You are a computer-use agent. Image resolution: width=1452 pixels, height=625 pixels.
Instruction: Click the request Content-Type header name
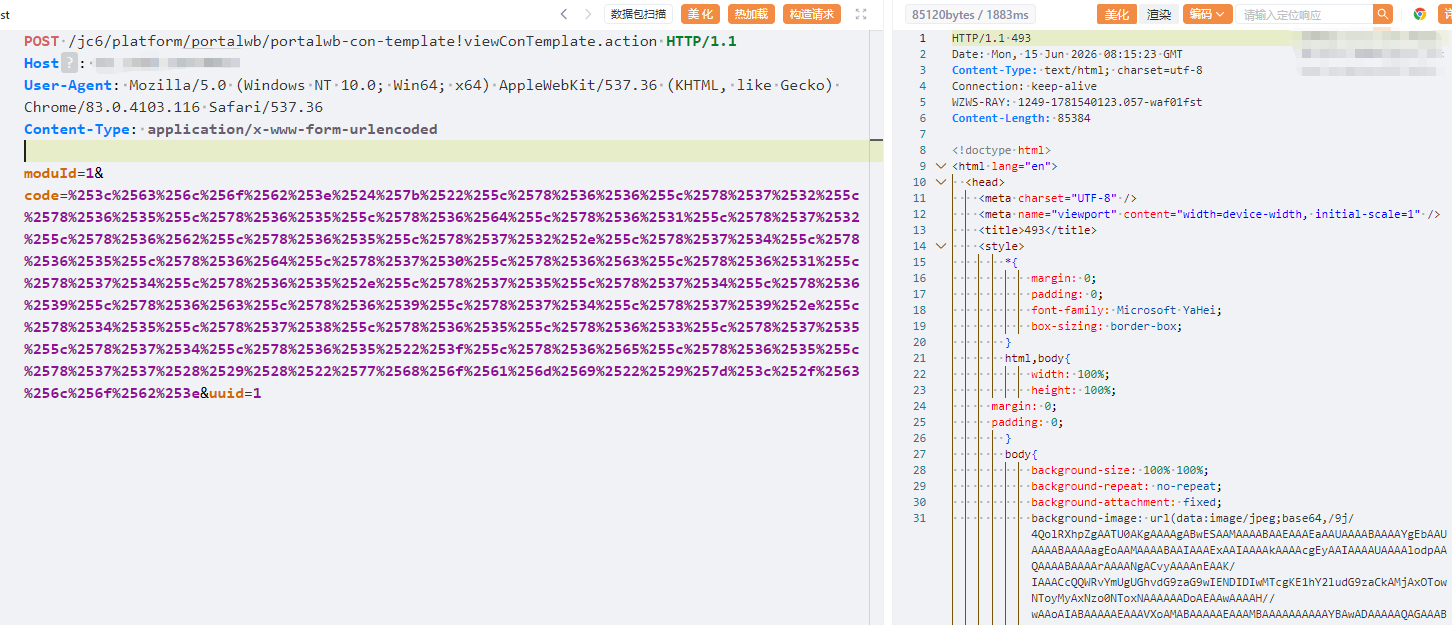[78, 129]
